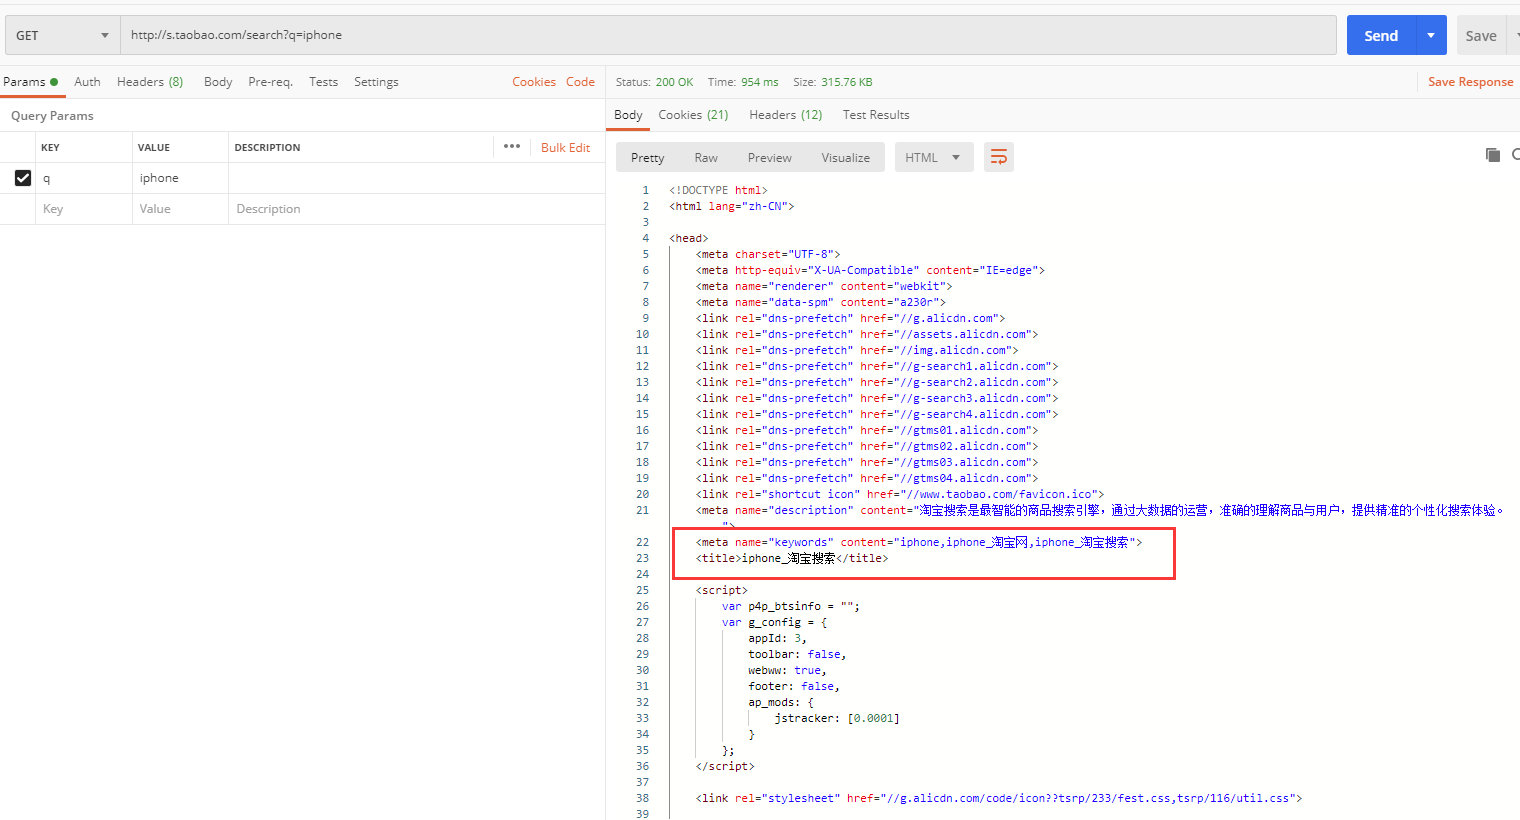Click the DESCRIPTION column header
This screenshot has height=820, width=1520.
(x=267, y=147)
